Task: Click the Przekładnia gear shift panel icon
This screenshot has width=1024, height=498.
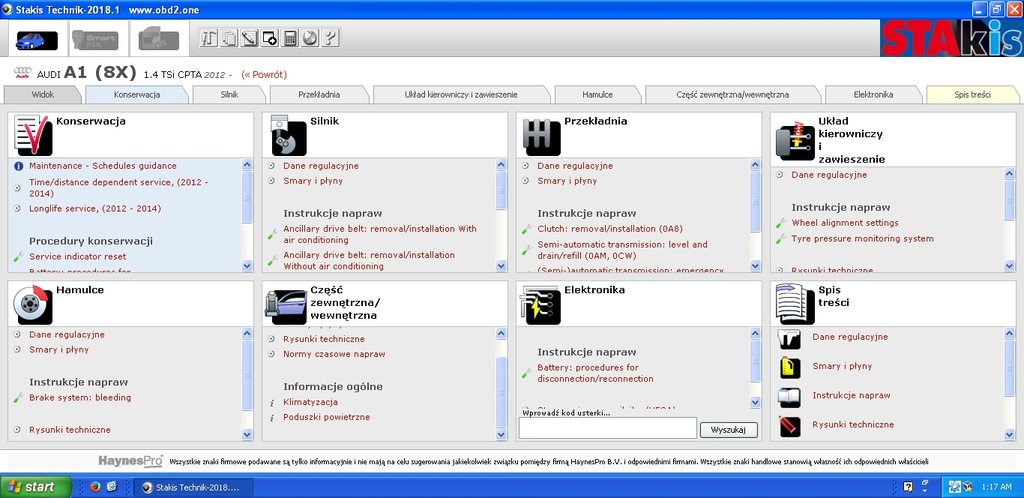Action: (x=542, y=137)
